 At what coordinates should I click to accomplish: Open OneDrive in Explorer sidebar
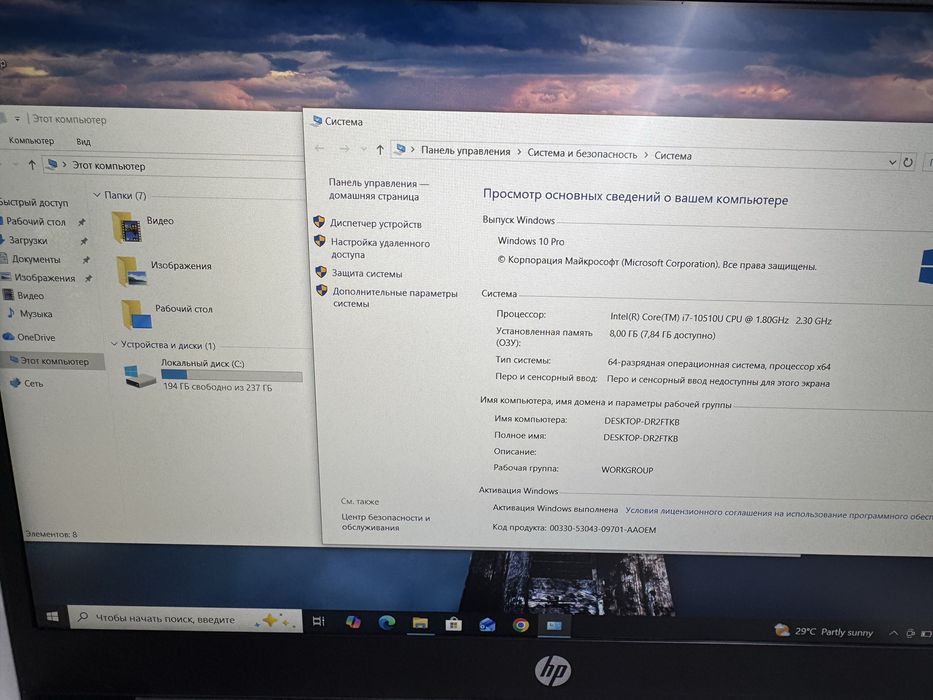[x=36, y=338]
